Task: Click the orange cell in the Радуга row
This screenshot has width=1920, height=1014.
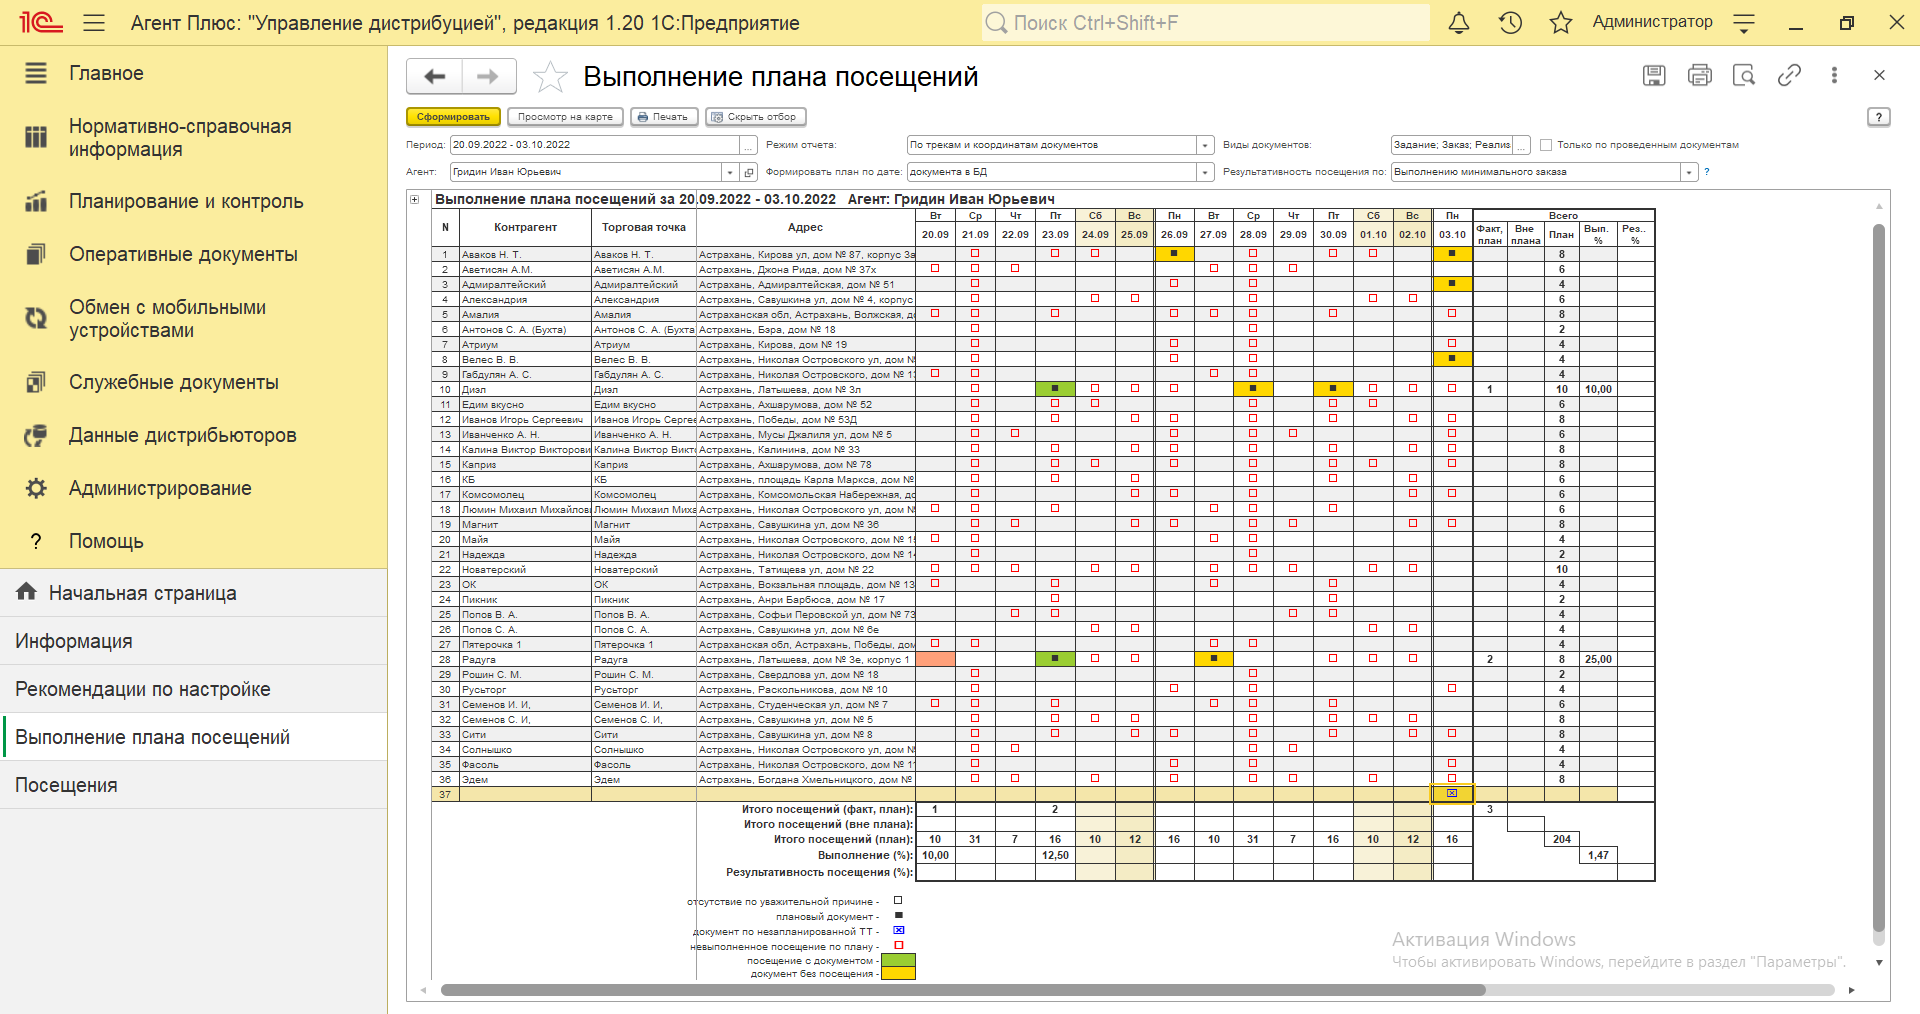Action: [935, 659]
